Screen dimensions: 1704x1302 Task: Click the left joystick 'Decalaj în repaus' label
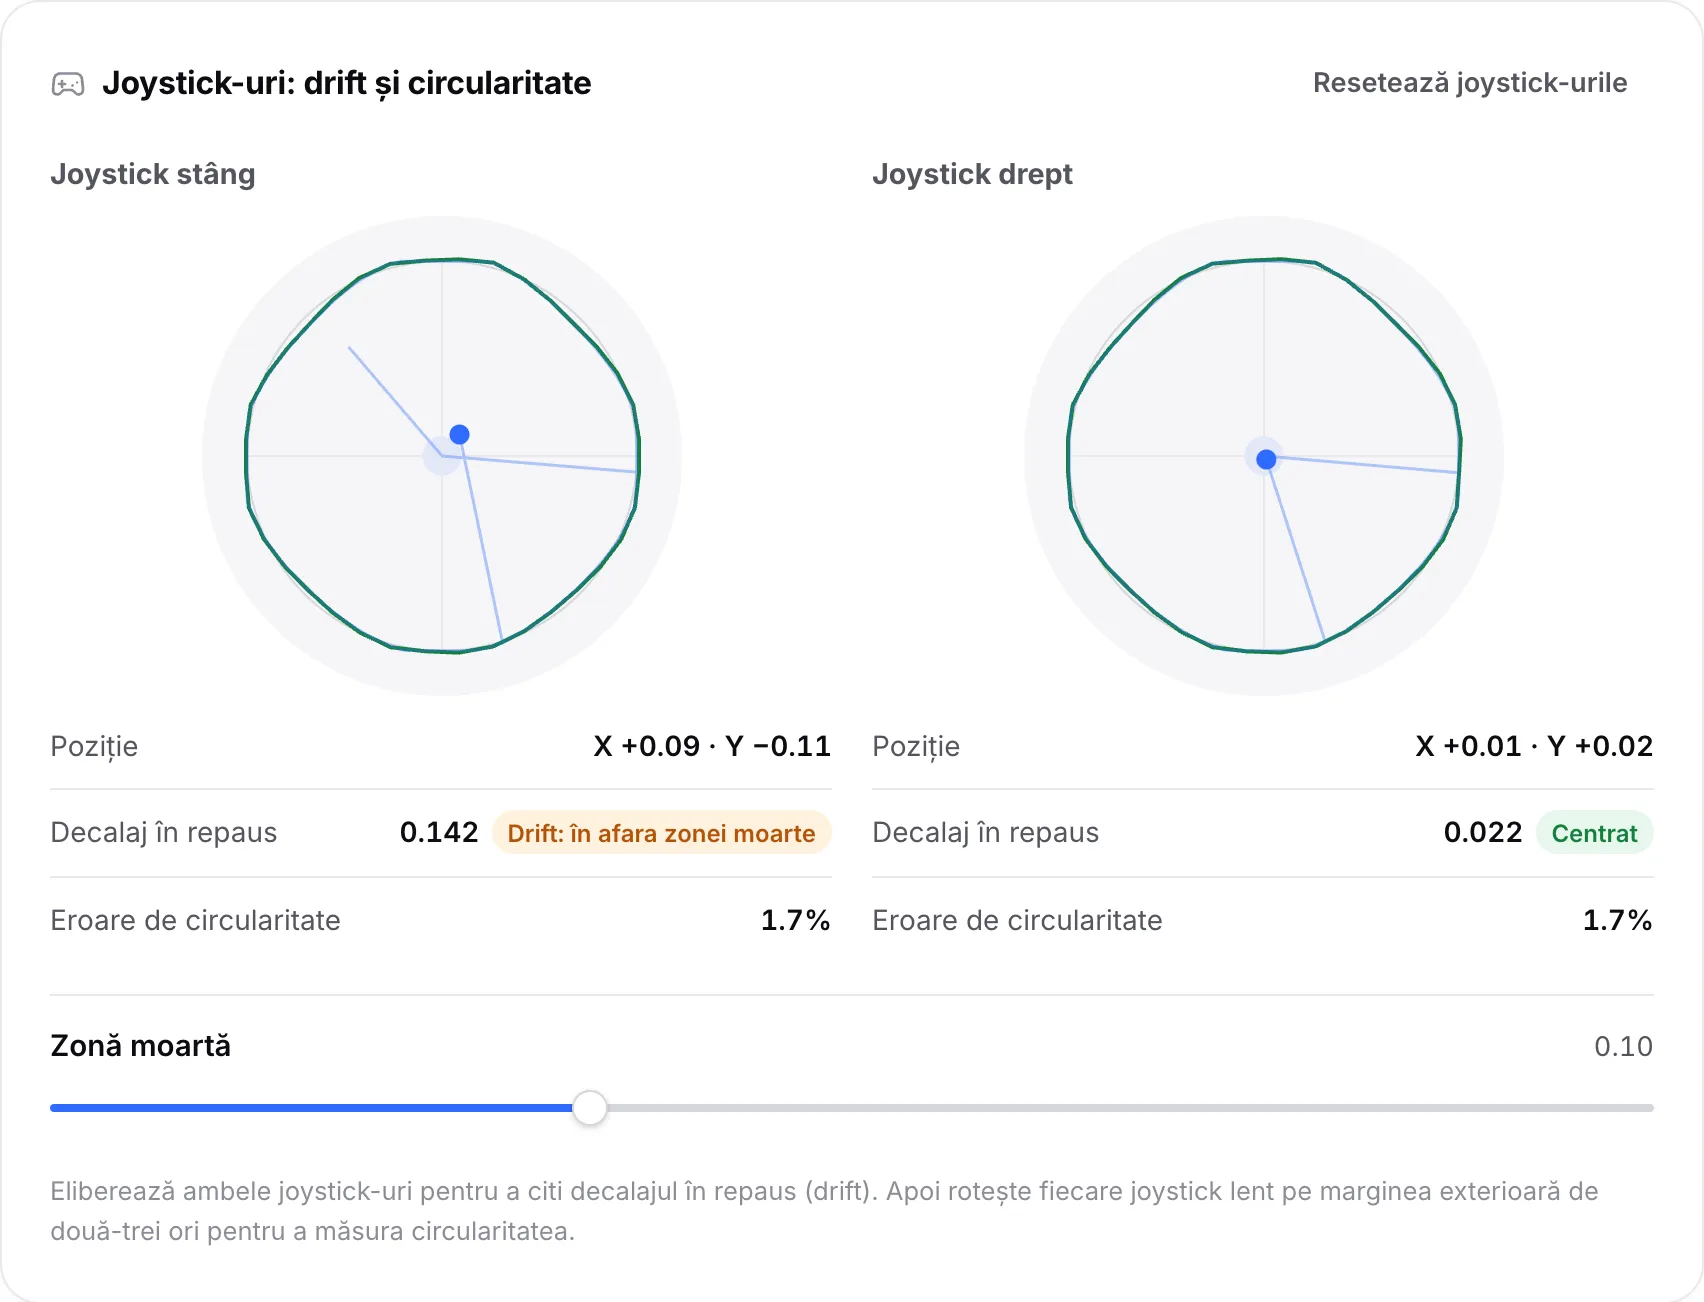(164, 832)
